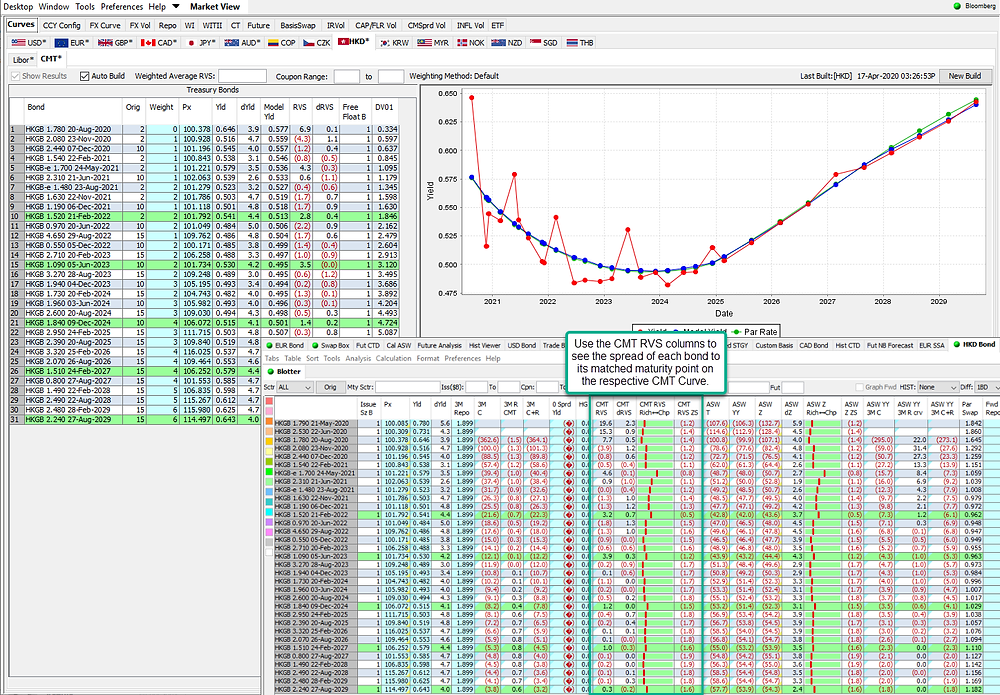Open the top Tools menu

(x=85, y=6)
